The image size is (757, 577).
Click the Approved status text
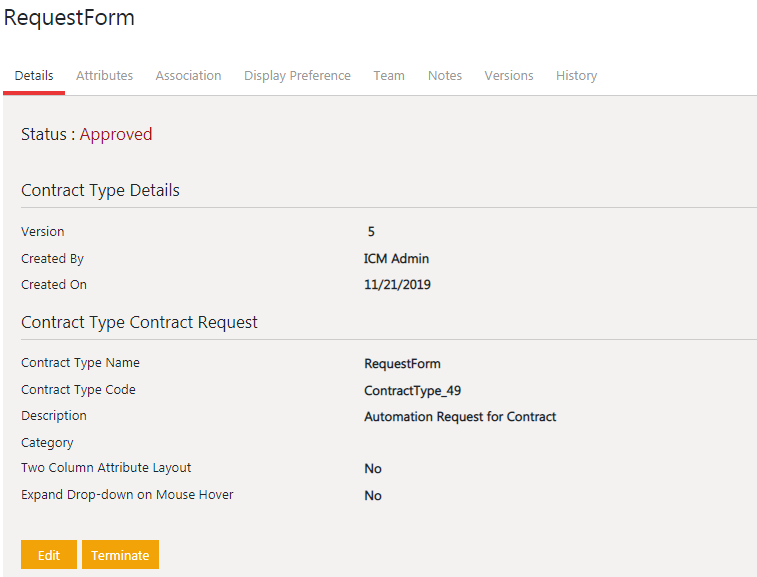point(116,134)
